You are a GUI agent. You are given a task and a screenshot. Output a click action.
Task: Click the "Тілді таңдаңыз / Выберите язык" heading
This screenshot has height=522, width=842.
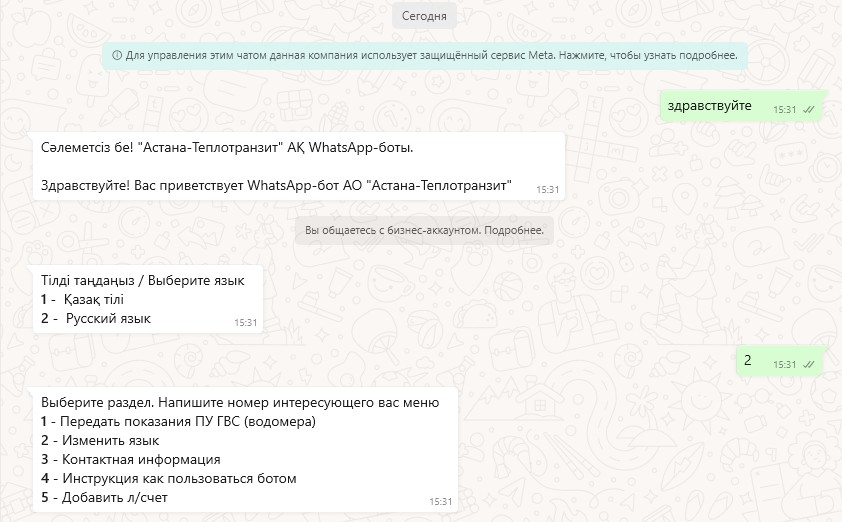pos(142,280)
